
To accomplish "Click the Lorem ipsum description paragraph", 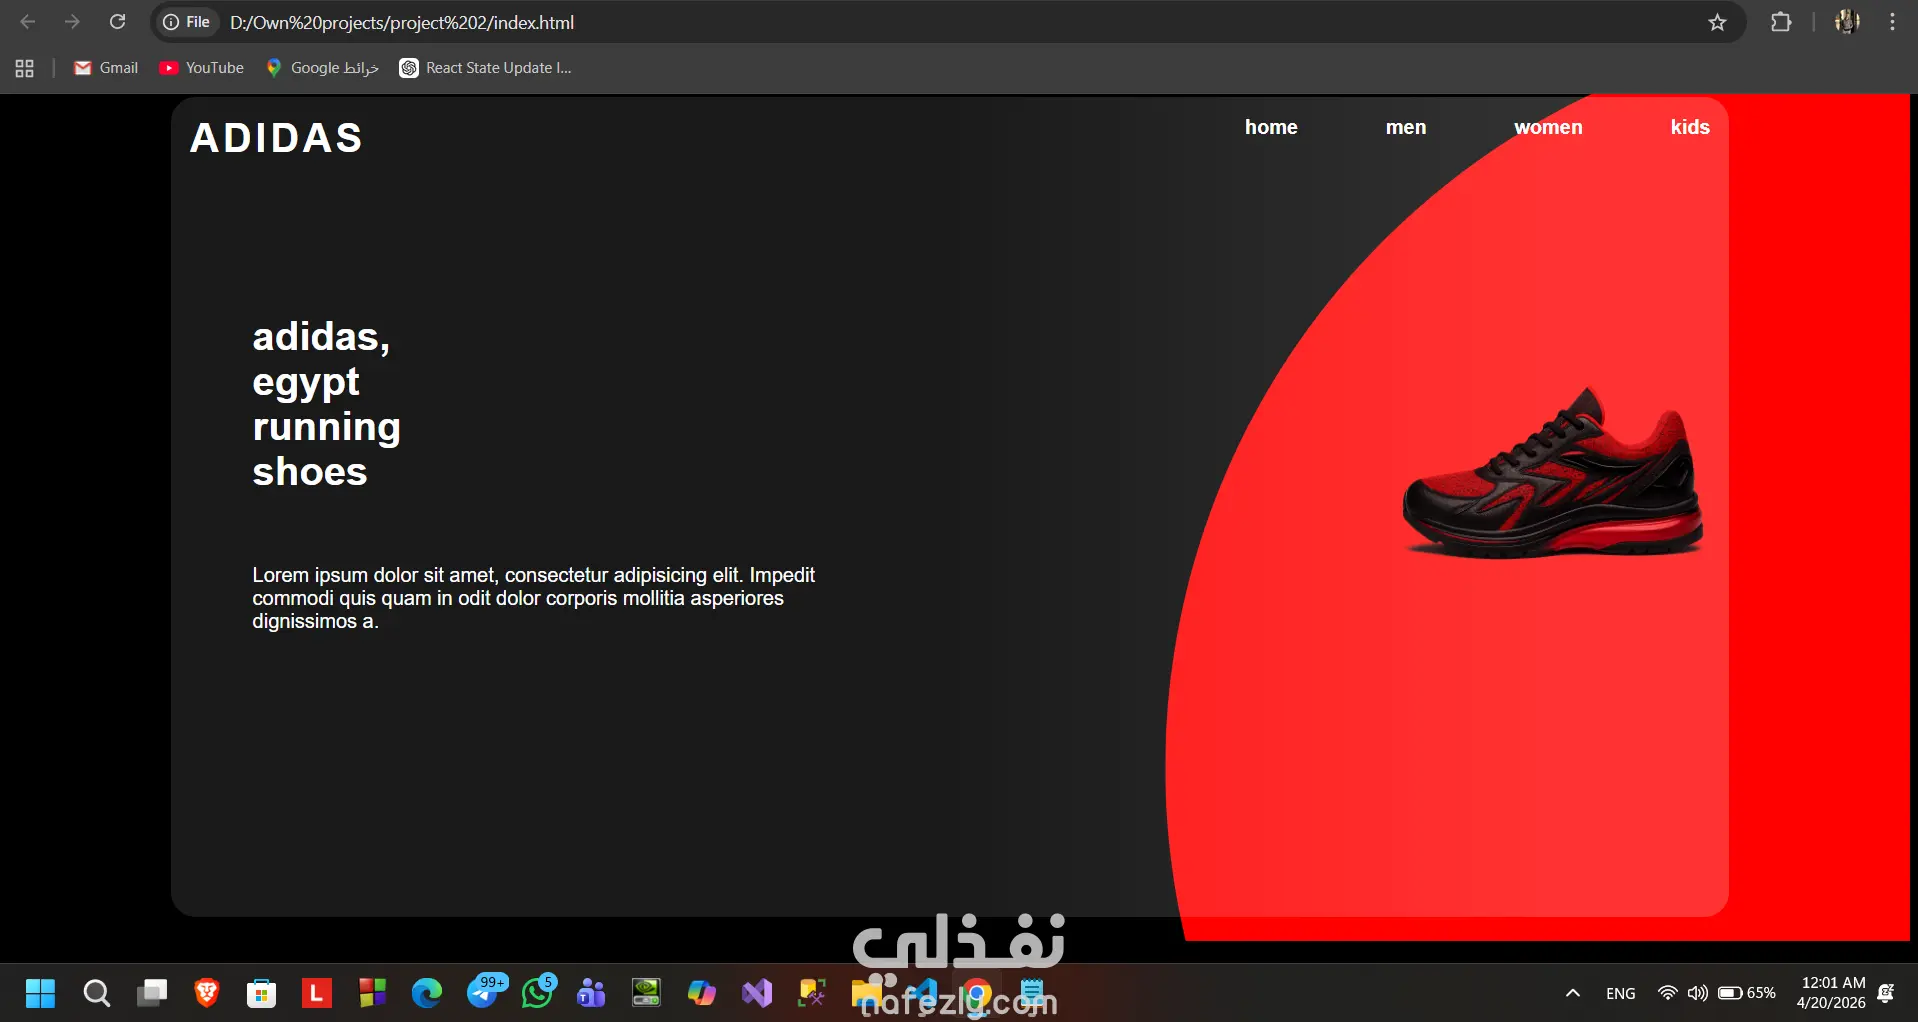I will tap(533, 598).
